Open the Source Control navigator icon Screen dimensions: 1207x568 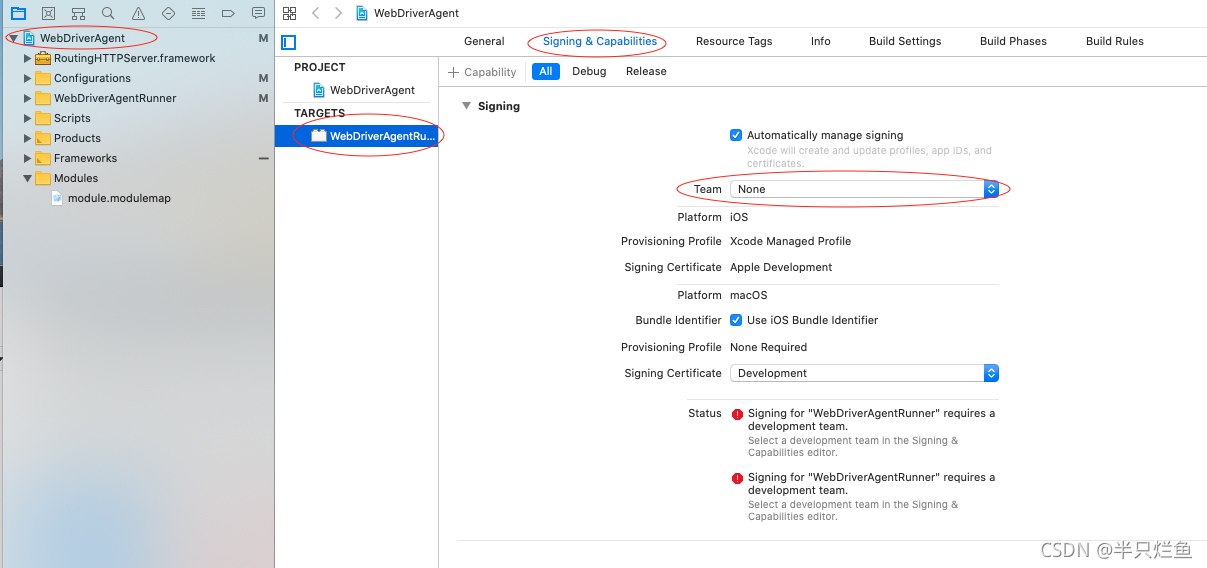[x=48, y=13]
